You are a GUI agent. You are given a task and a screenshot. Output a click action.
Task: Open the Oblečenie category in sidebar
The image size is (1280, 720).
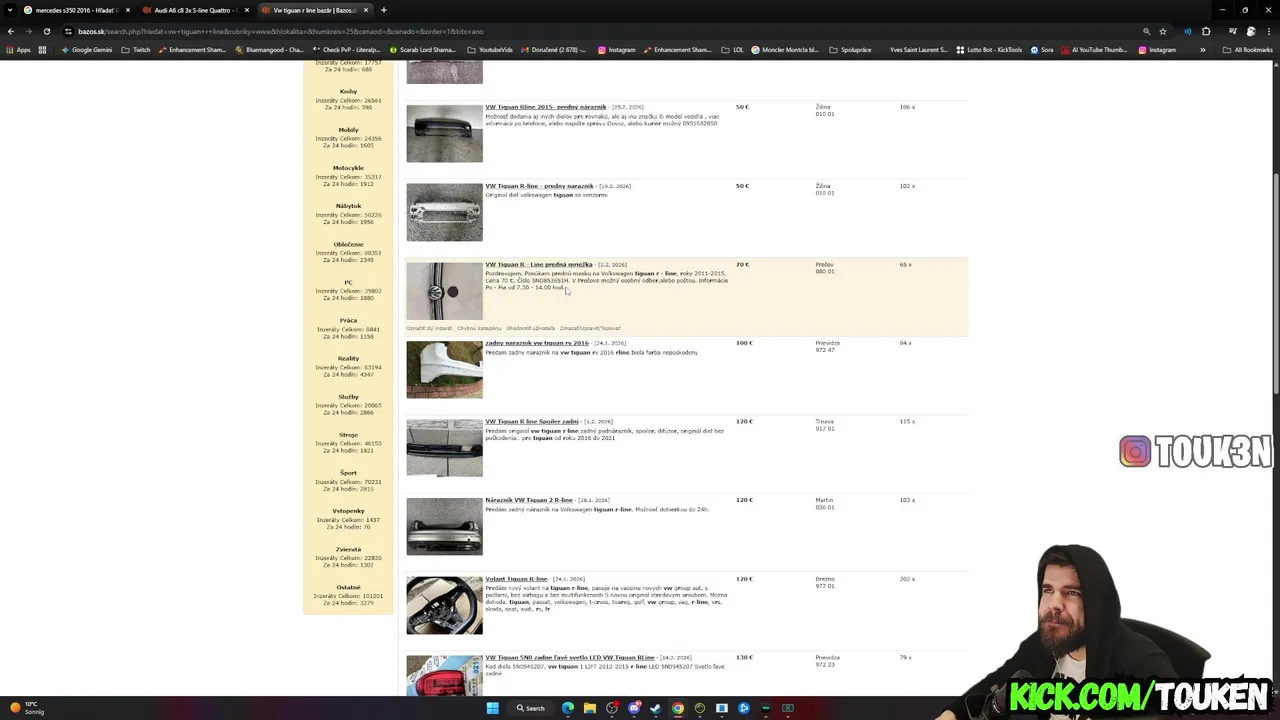coord(348,244)
